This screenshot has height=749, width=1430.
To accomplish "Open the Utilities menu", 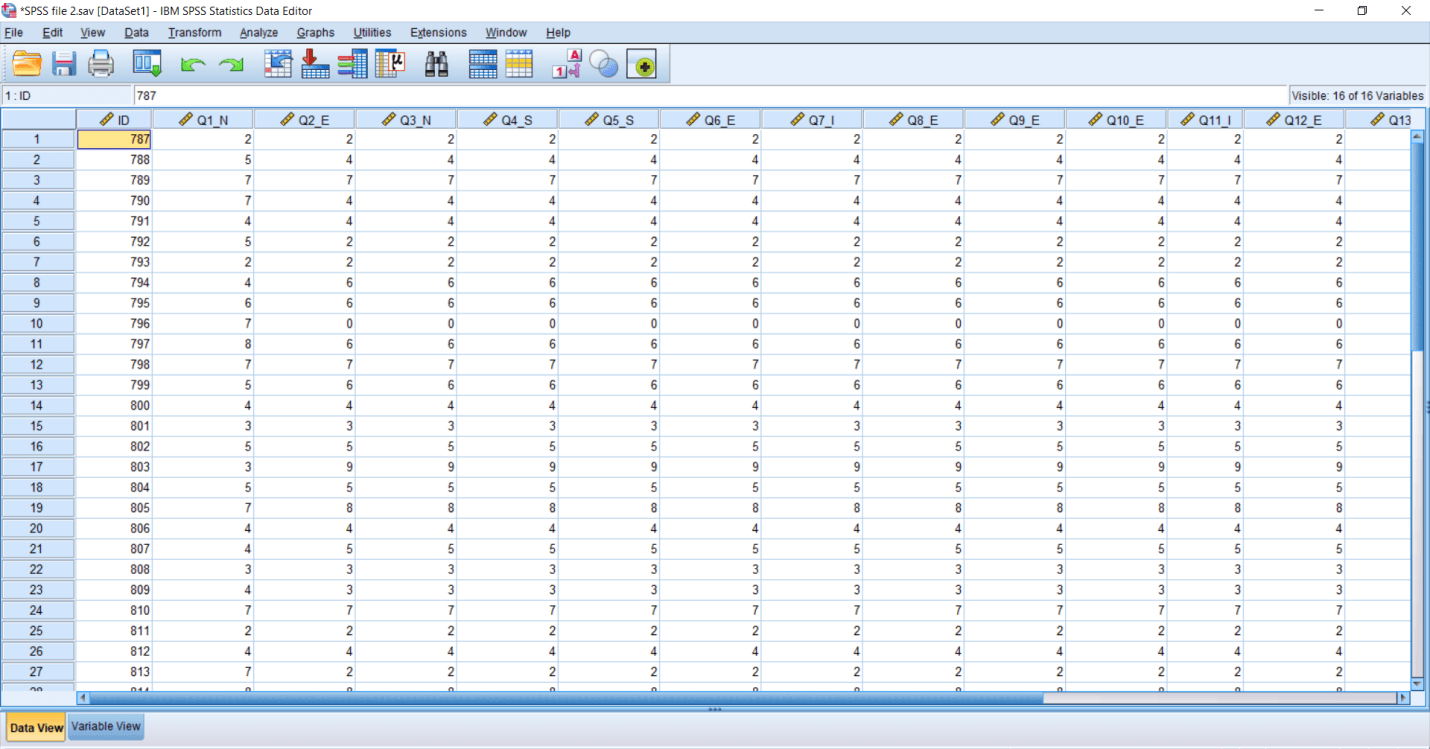I will pos(372,32).
